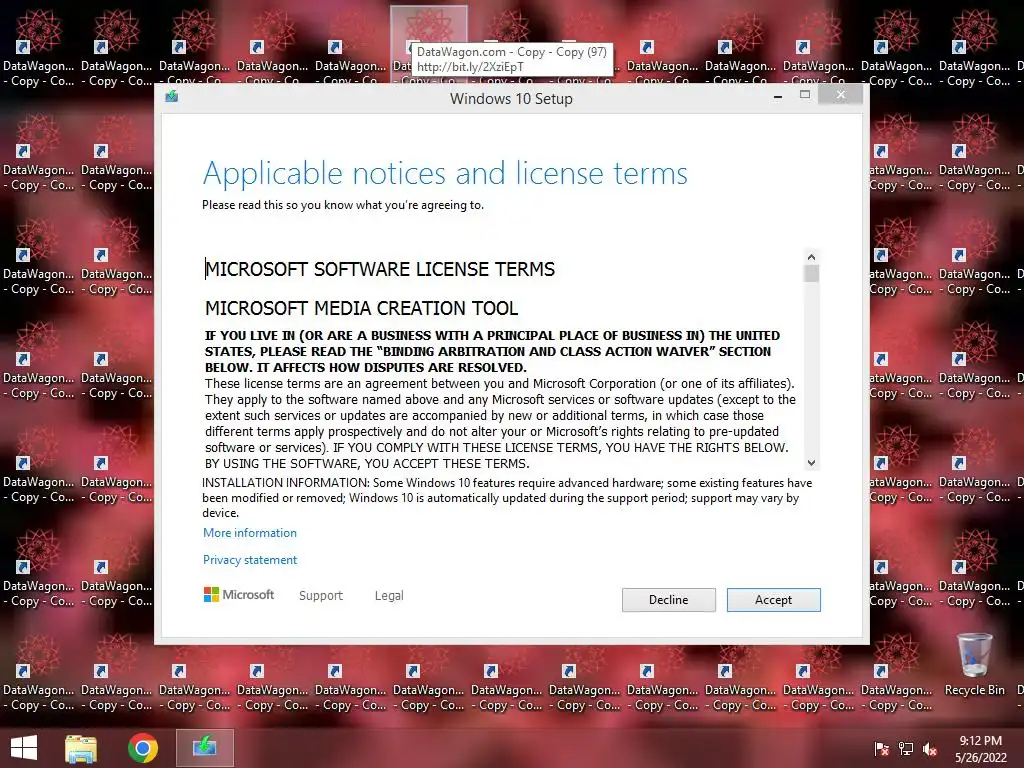Close the Windows 10 Setup window
1024x768 pixels.
pyautogui.click(x=840, y=95)
